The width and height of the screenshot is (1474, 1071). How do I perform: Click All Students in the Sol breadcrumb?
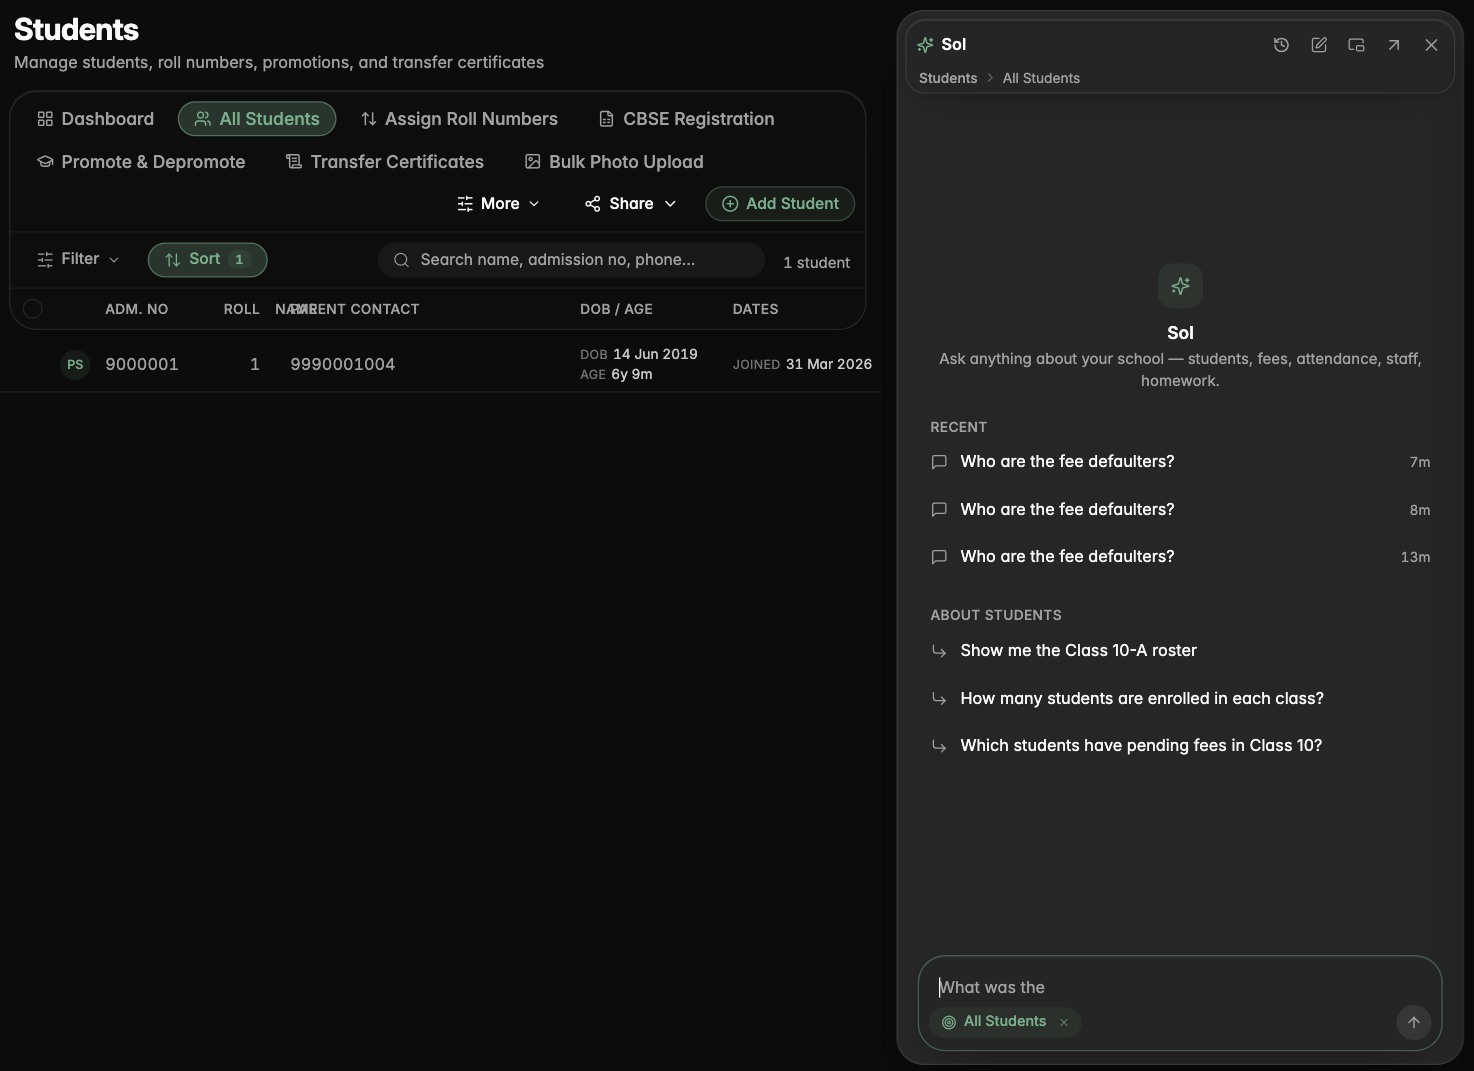pyautogui.click(x=1041, y=78)
